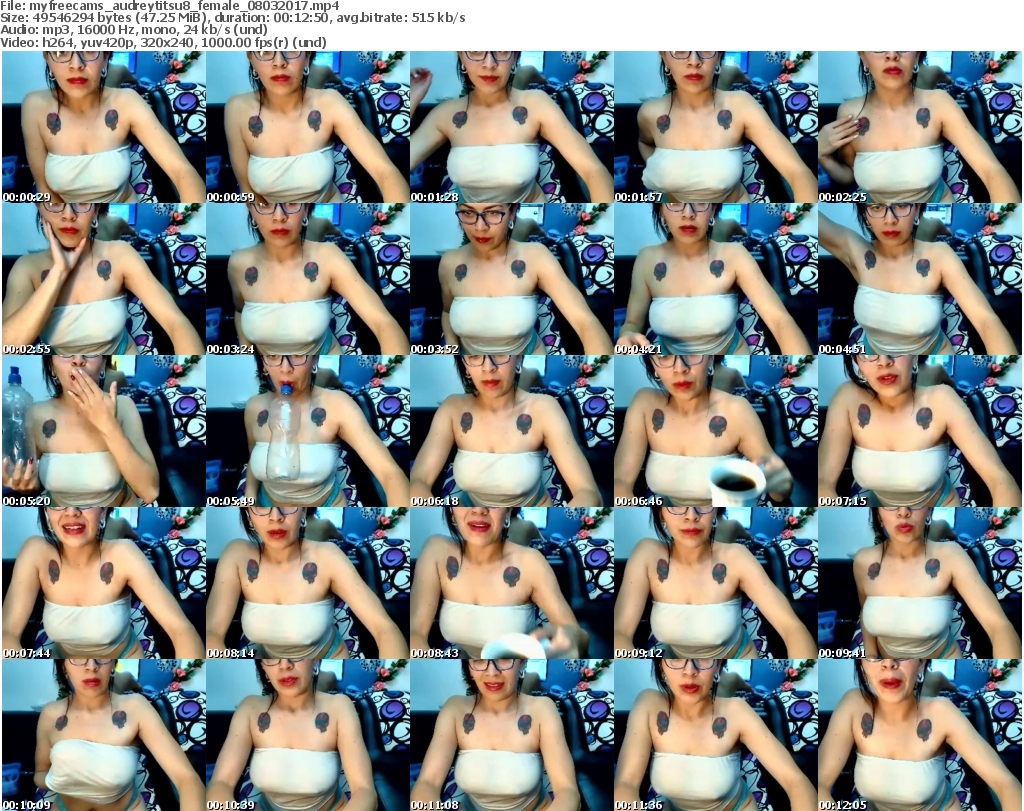1024x811 pixels.
Task: Select the thumbnail stamped 00:05:20
Action: click(104, 431)
